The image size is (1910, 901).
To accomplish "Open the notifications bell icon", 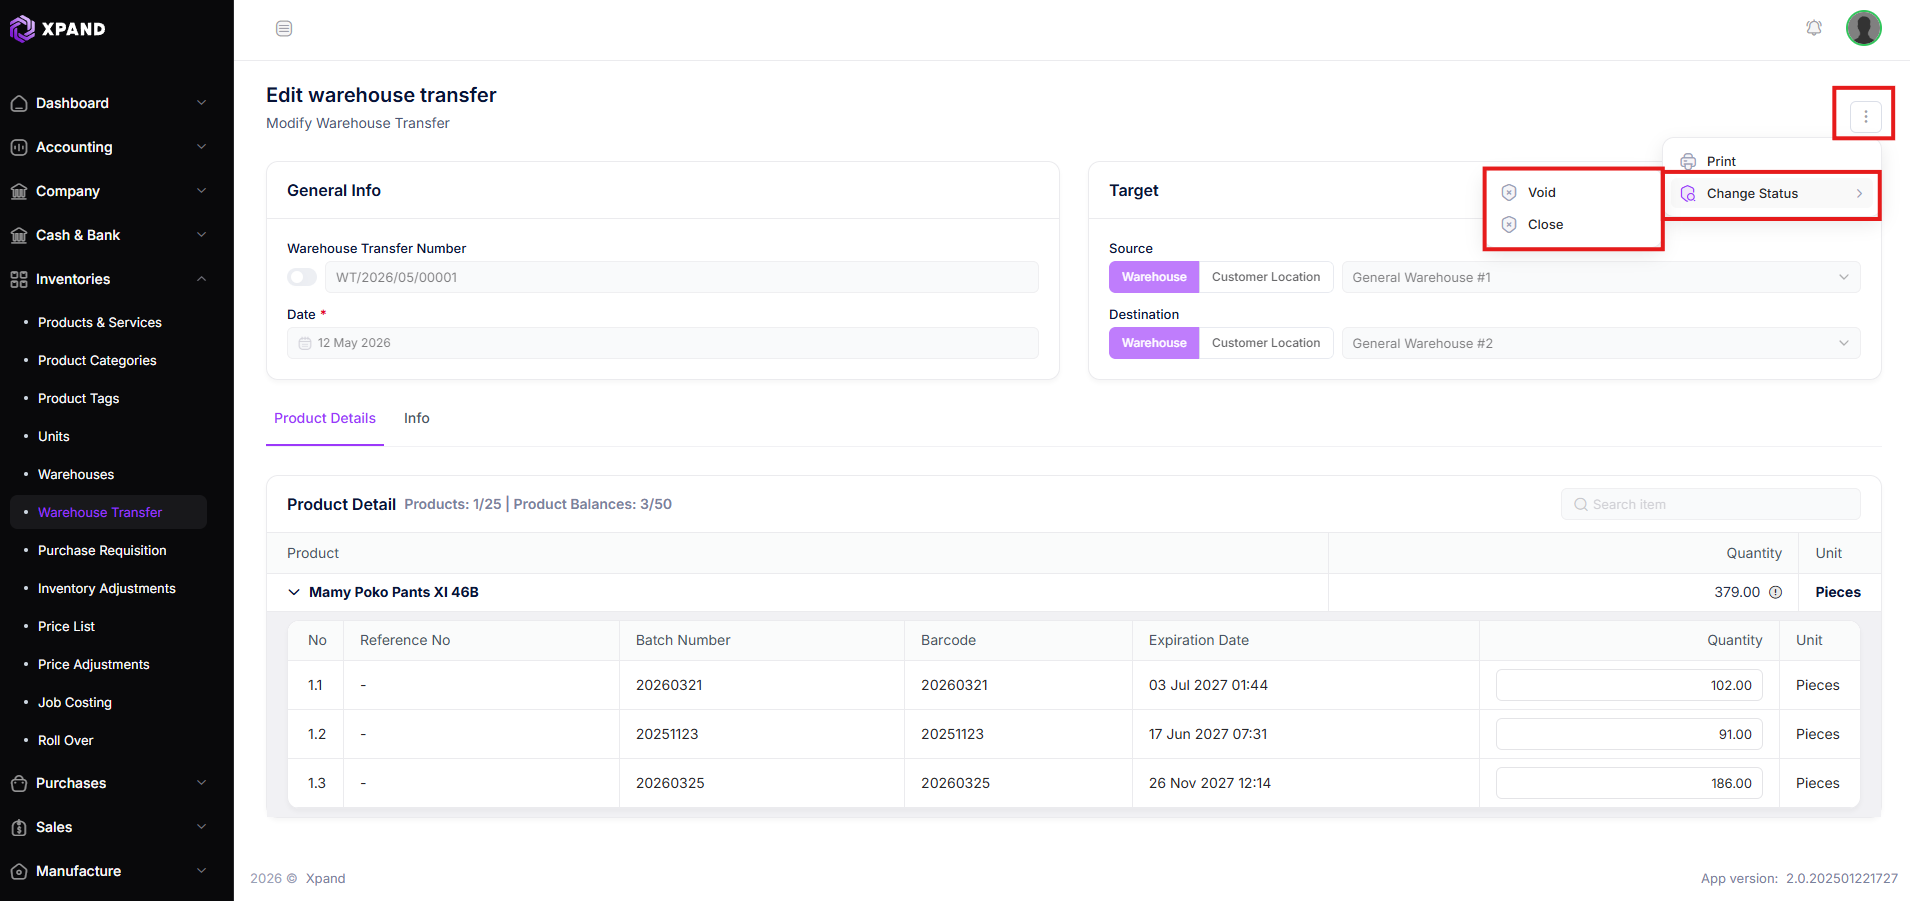I will click(x=1814, y=28).
